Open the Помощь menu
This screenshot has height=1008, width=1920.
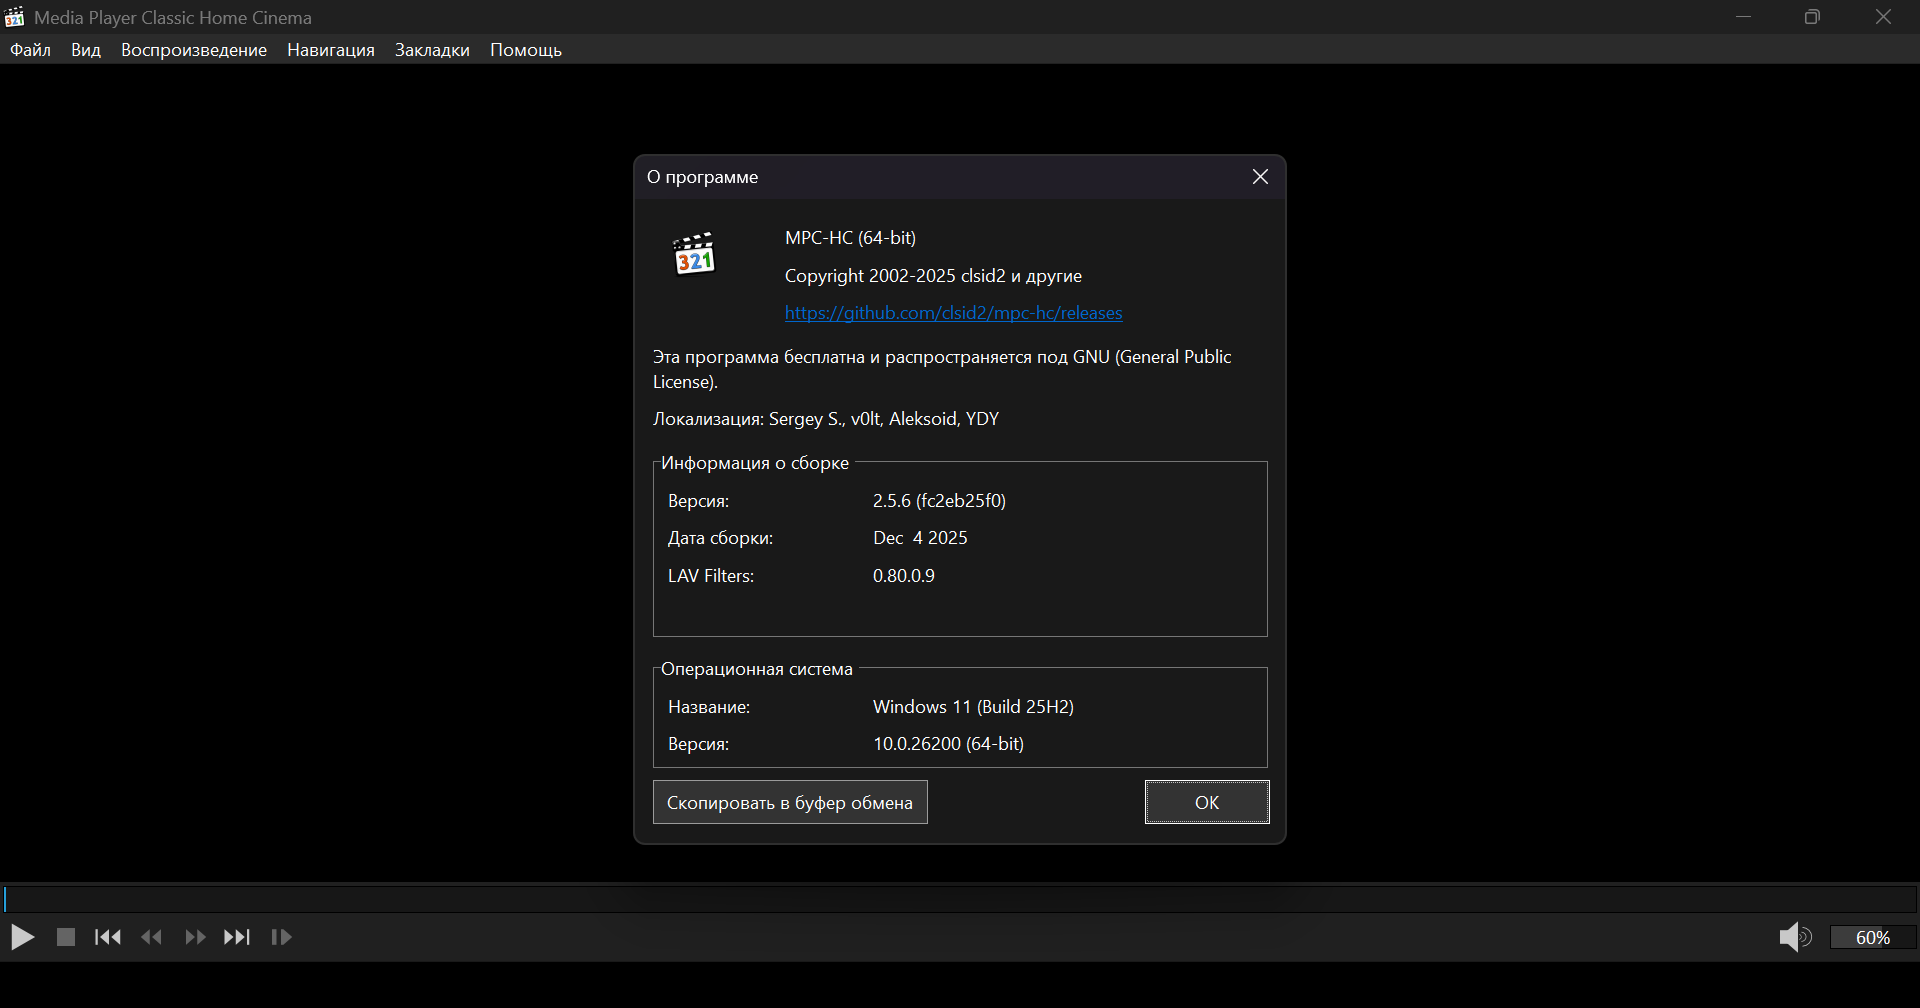[x=526, y=50]
